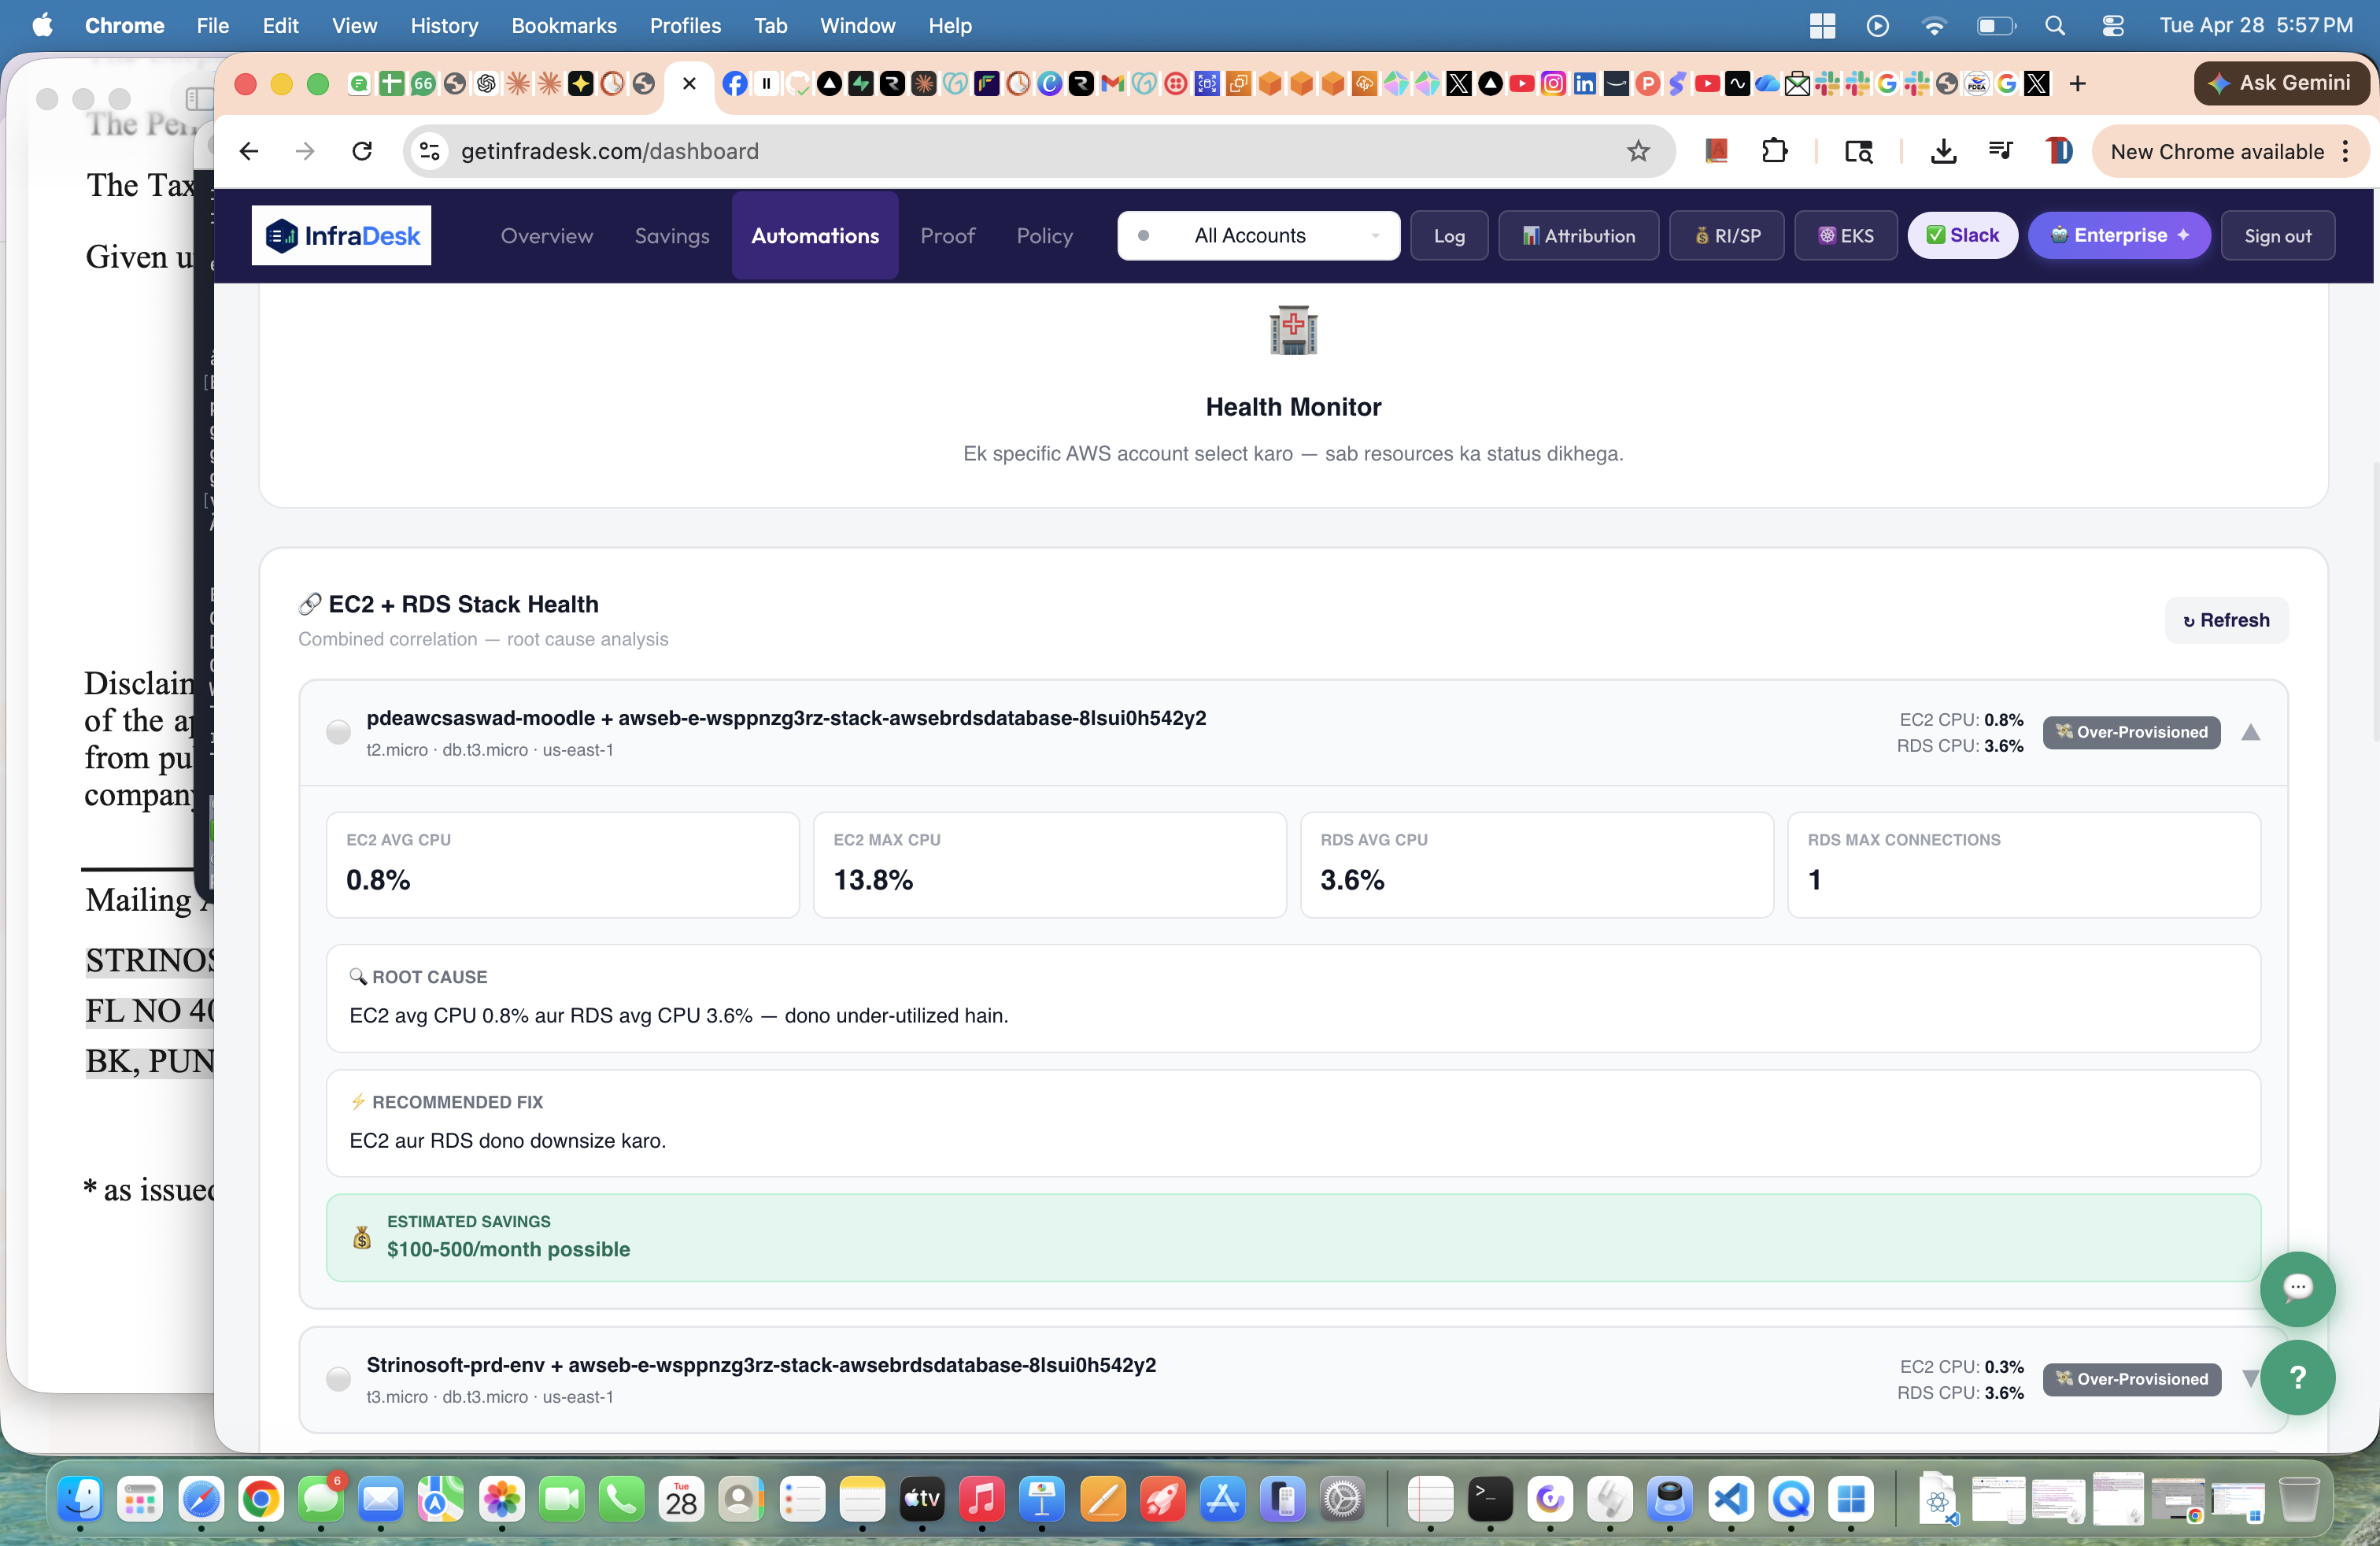
Task: Switch to the Instagram tab
Action: pyautogui.click(x=1553, y=84)
